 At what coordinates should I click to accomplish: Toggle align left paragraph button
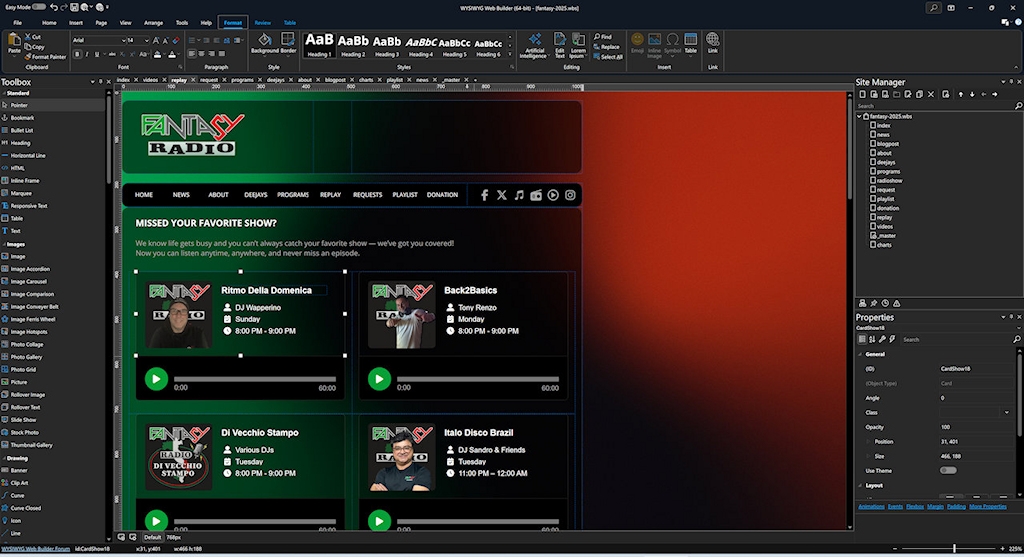point(192,54)
